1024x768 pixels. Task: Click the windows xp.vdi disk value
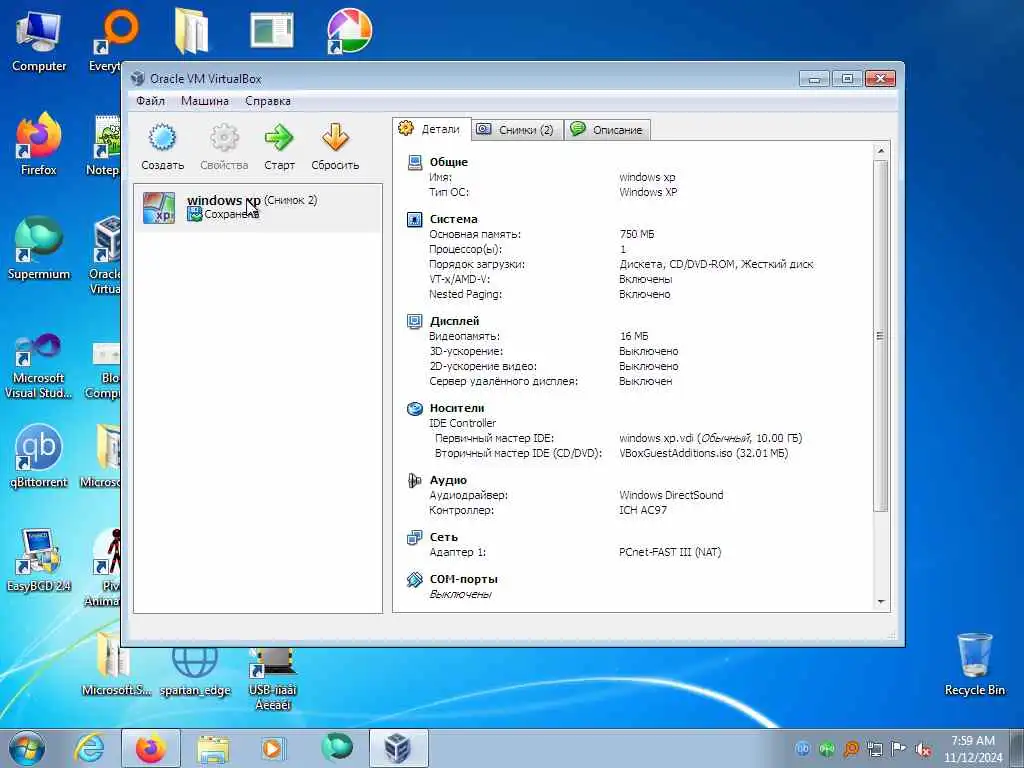pos(711,438)
